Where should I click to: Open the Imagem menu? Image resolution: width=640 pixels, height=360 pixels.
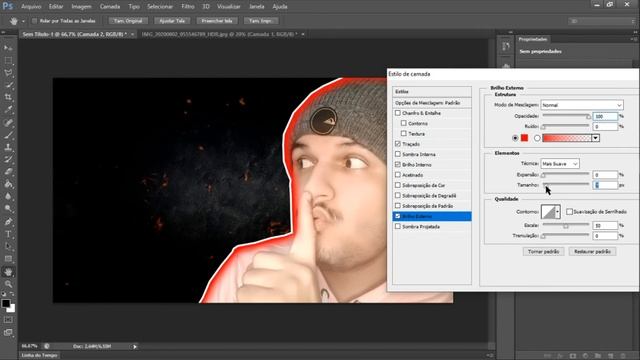81,7
